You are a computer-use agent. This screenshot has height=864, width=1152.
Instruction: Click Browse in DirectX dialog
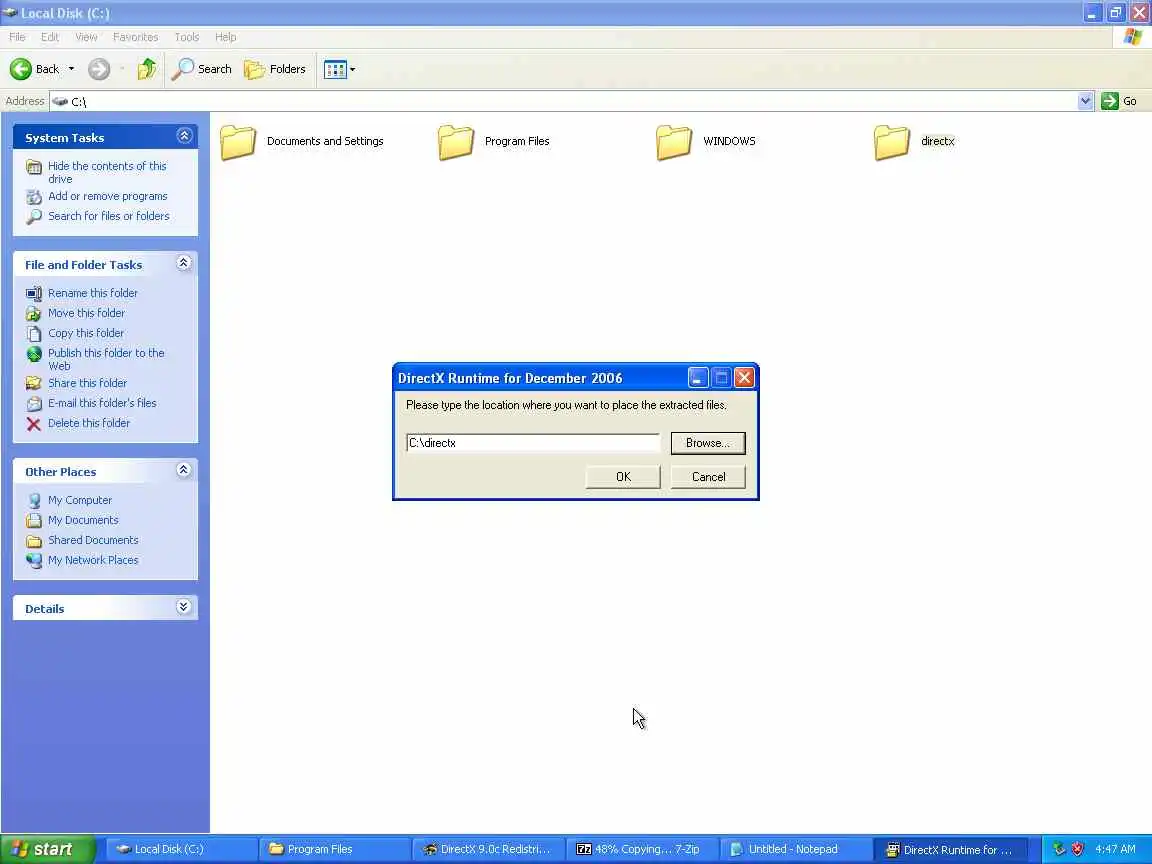(708, 443)
